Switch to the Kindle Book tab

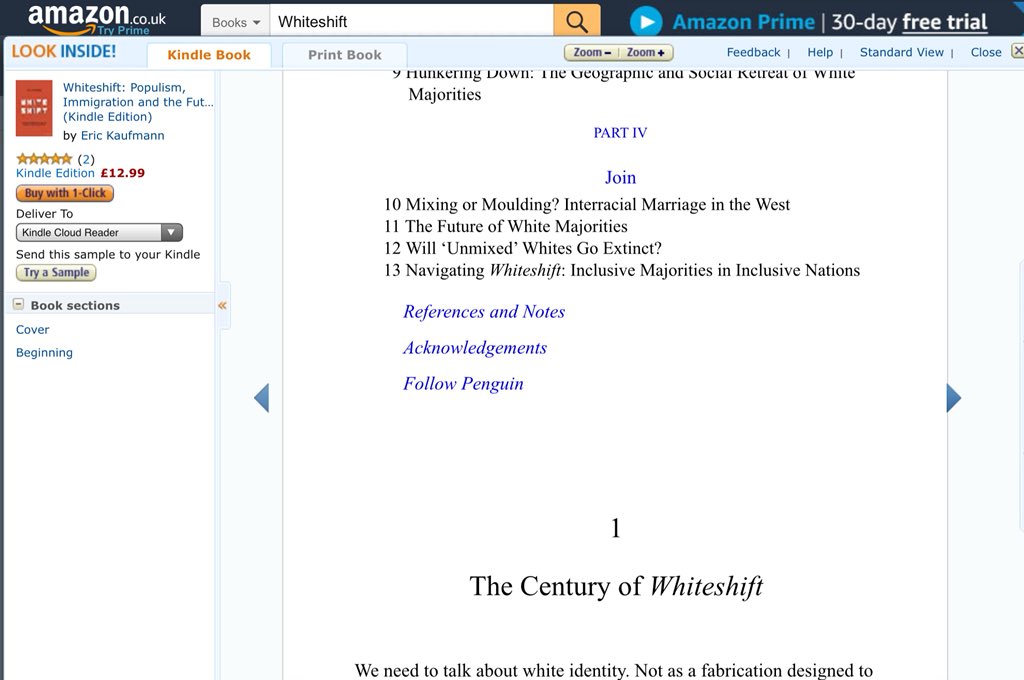click(209, 55)
